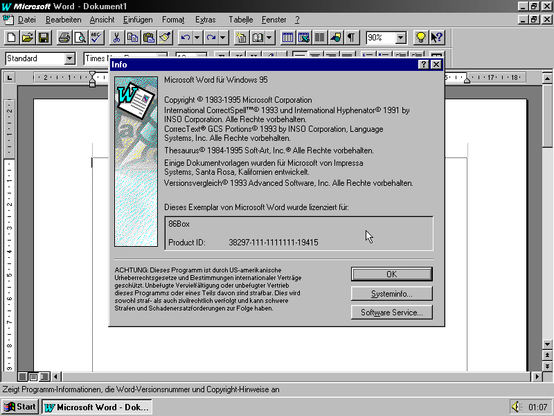
Task: Open the Datei menu
Action: (x=27, y=20)
